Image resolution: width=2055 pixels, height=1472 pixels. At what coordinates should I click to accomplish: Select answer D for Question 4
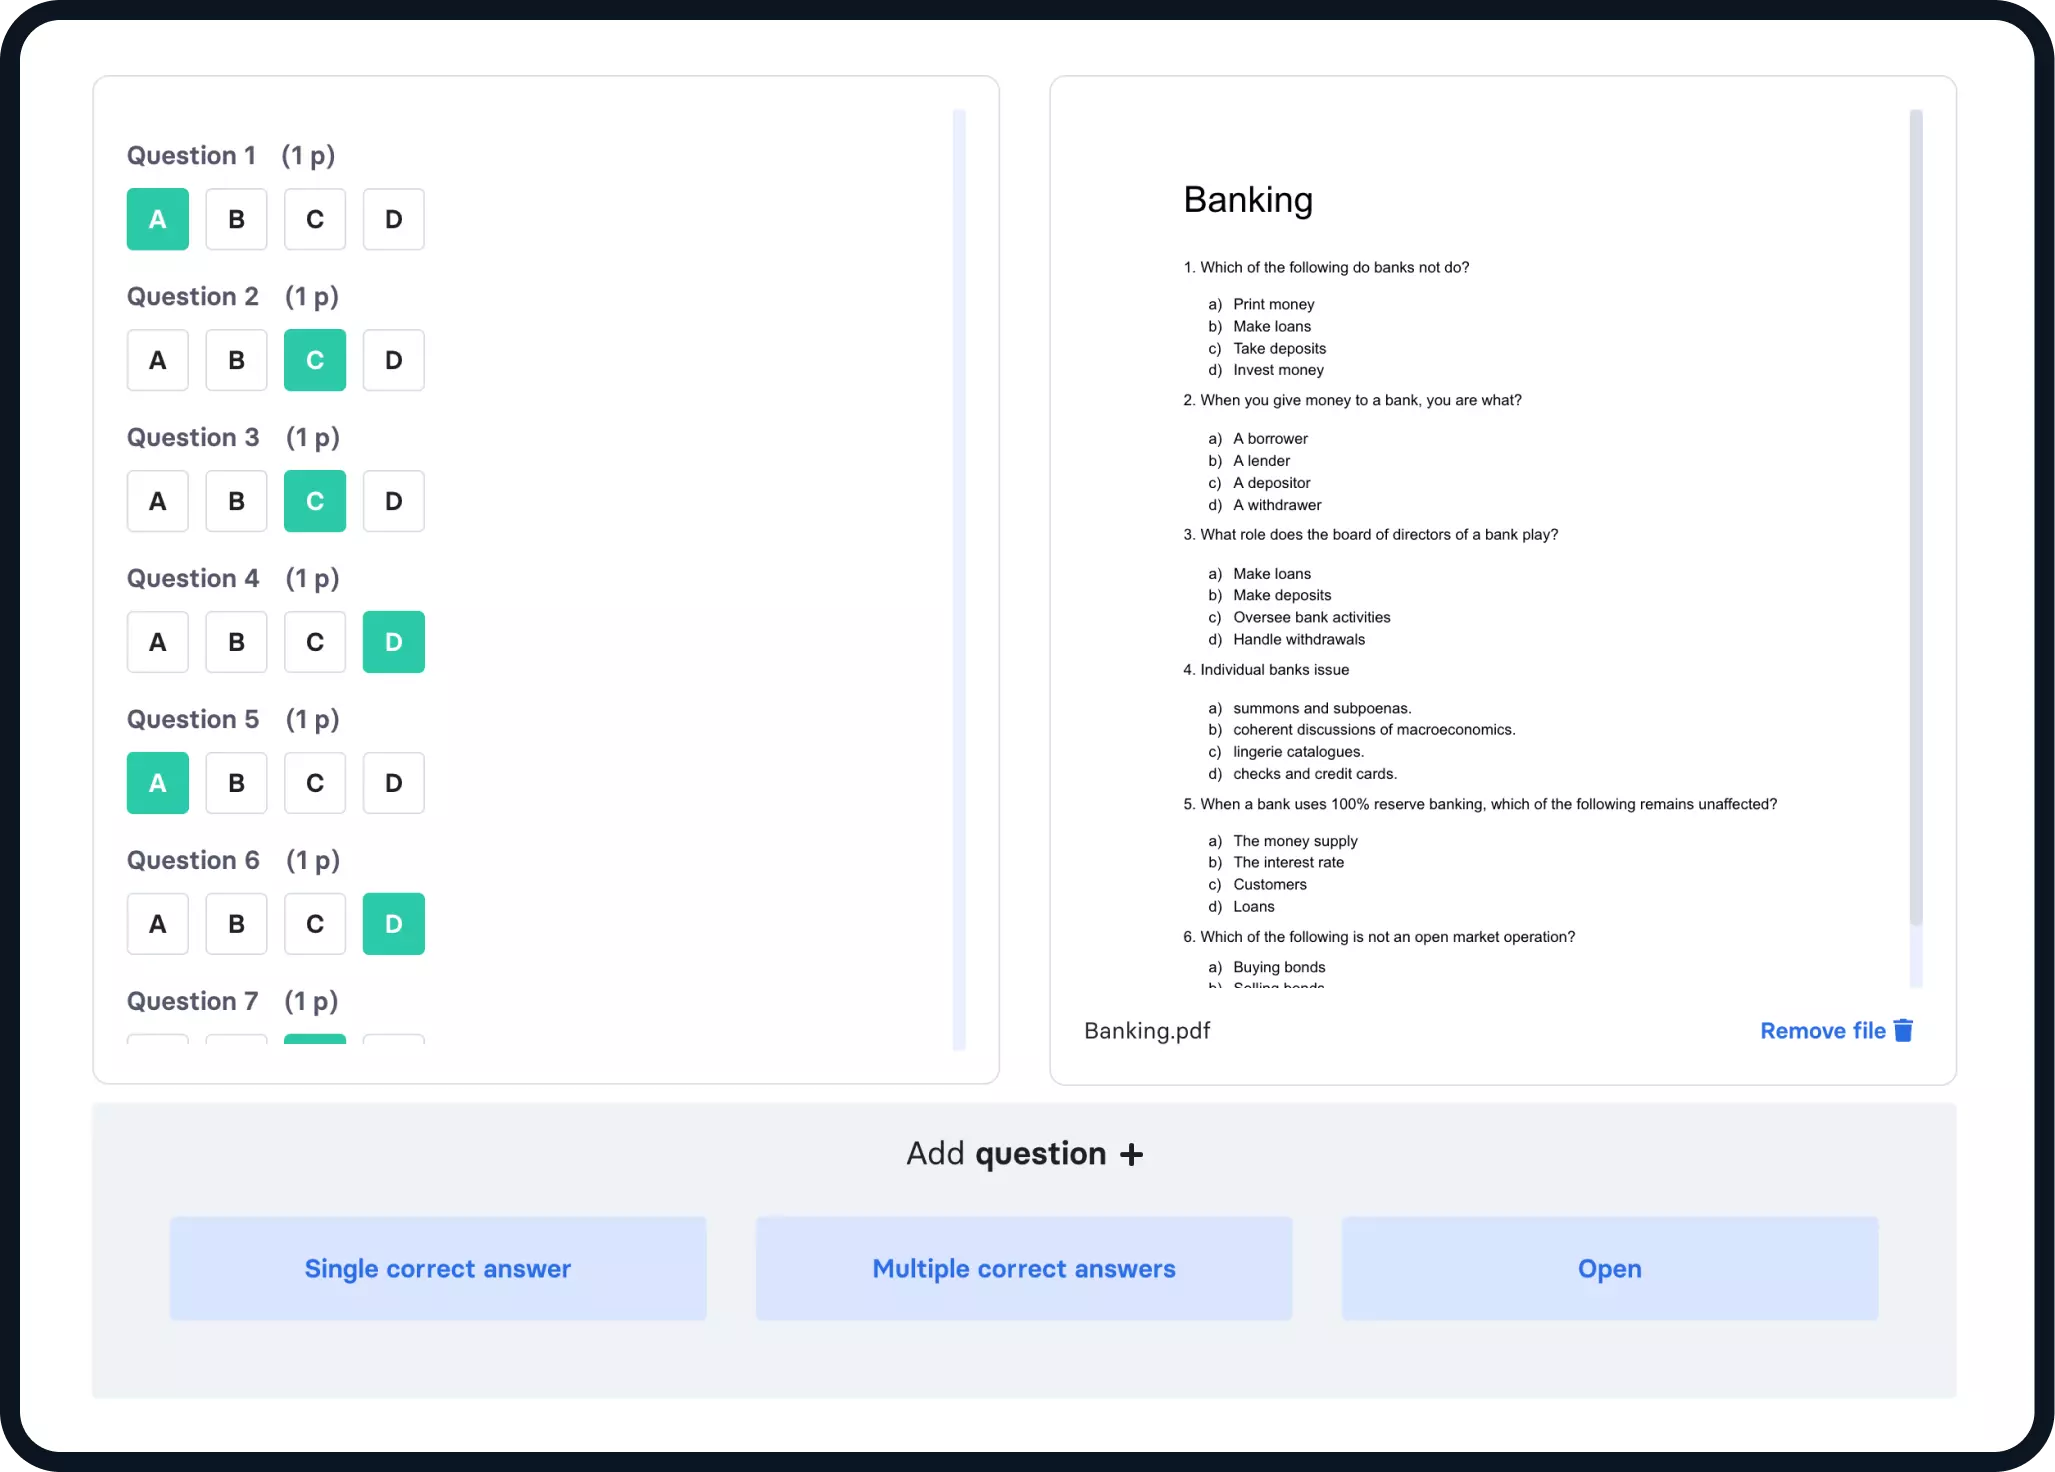(x=393, y=640)
